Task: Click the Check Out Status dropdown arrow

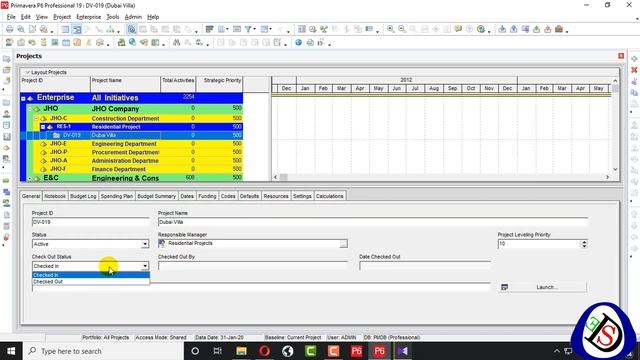Action: pyautogui.click(x=145, y=266)
